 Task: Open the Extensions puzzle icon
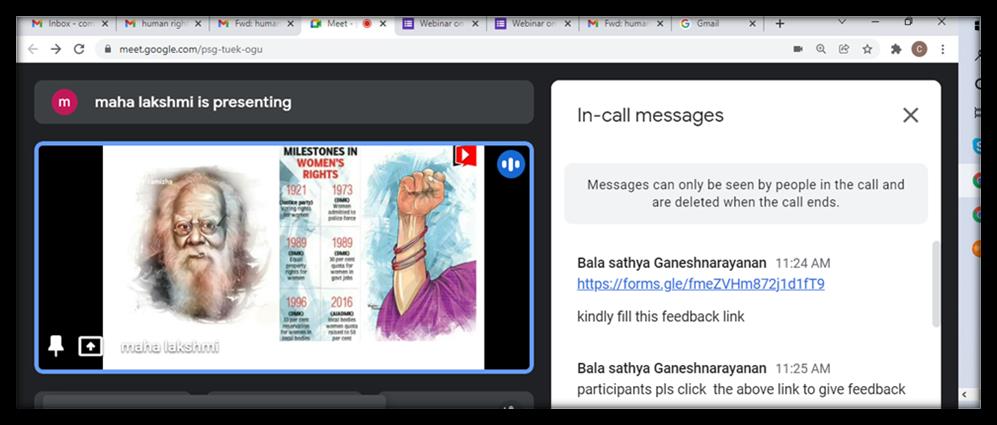pos(896,49)
